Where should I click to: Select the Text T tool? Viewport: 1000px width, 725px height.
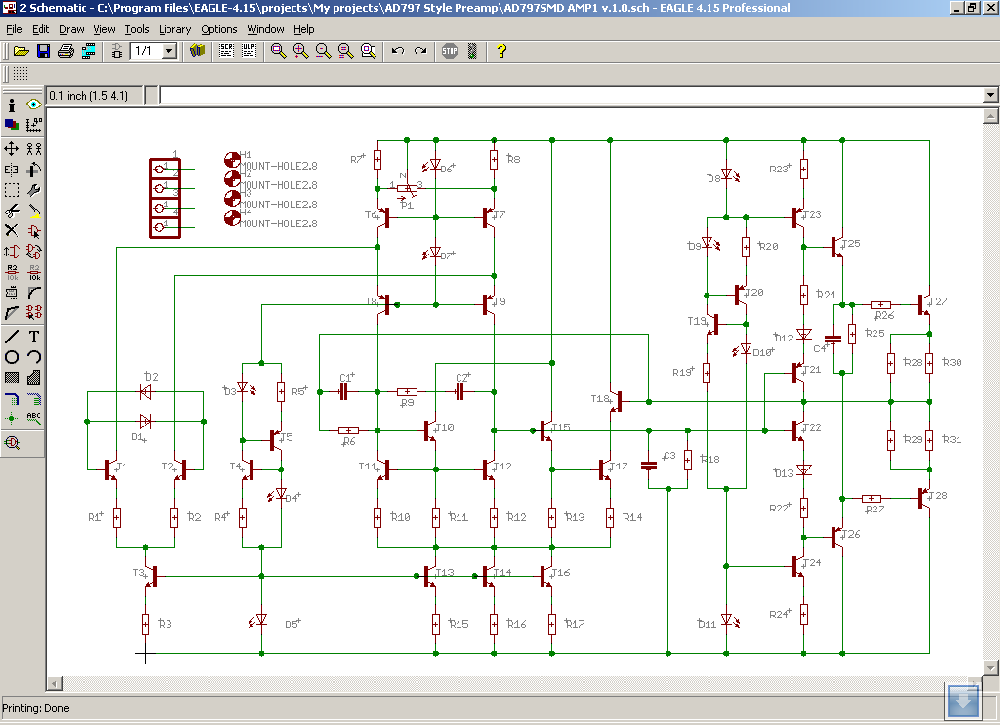point(34,336)
